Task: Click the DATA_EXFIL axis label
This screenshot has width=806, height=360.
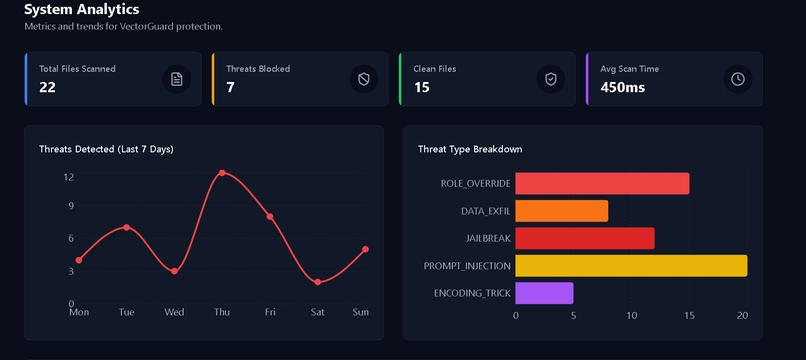Action: point(486,211)
